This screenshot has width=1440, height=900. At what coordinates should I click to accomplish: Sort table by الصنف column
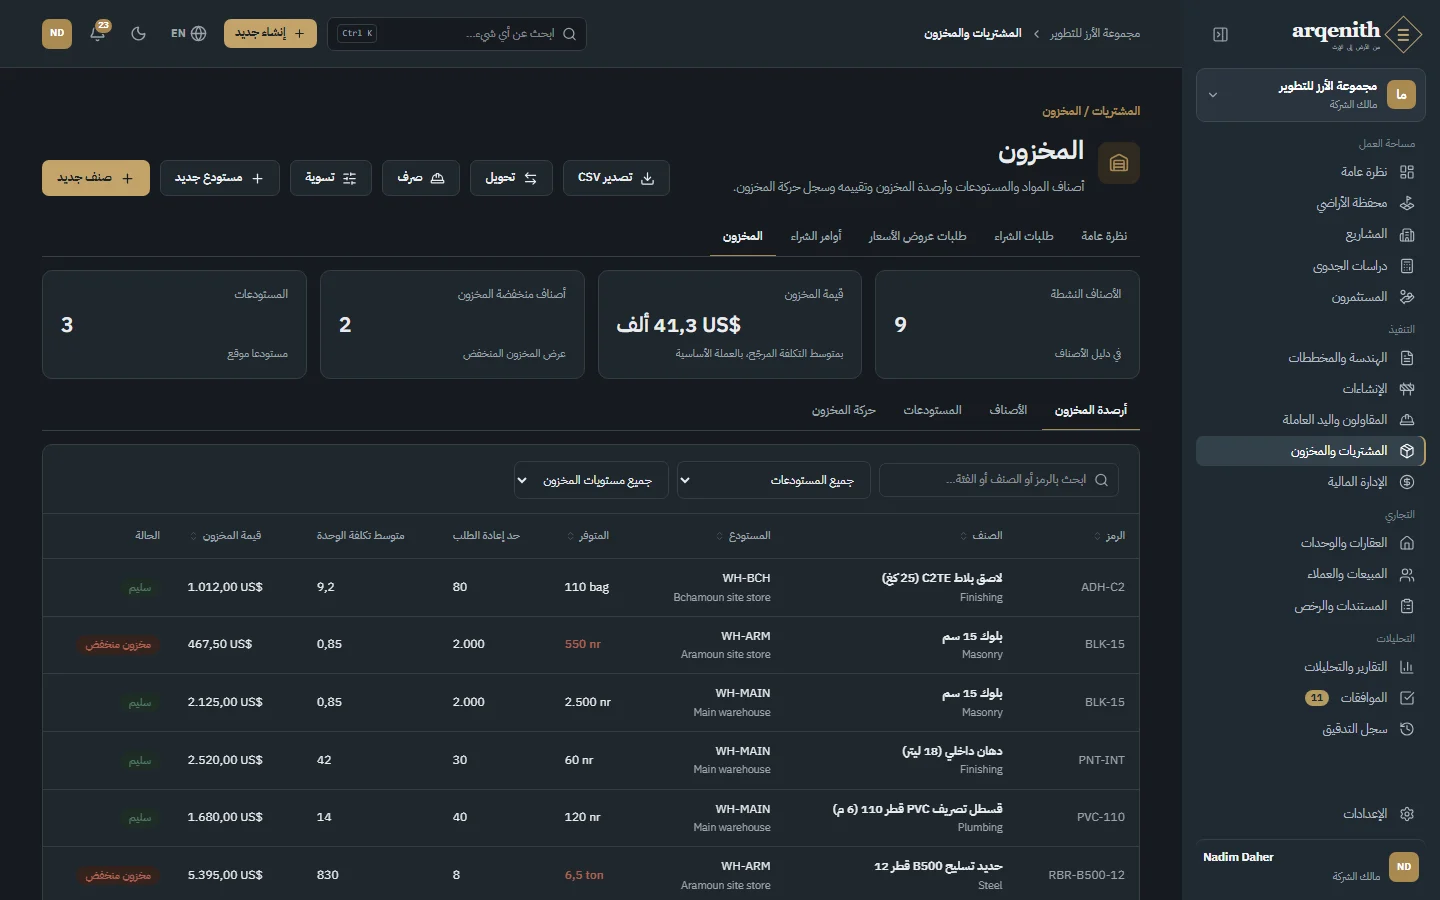982,536
